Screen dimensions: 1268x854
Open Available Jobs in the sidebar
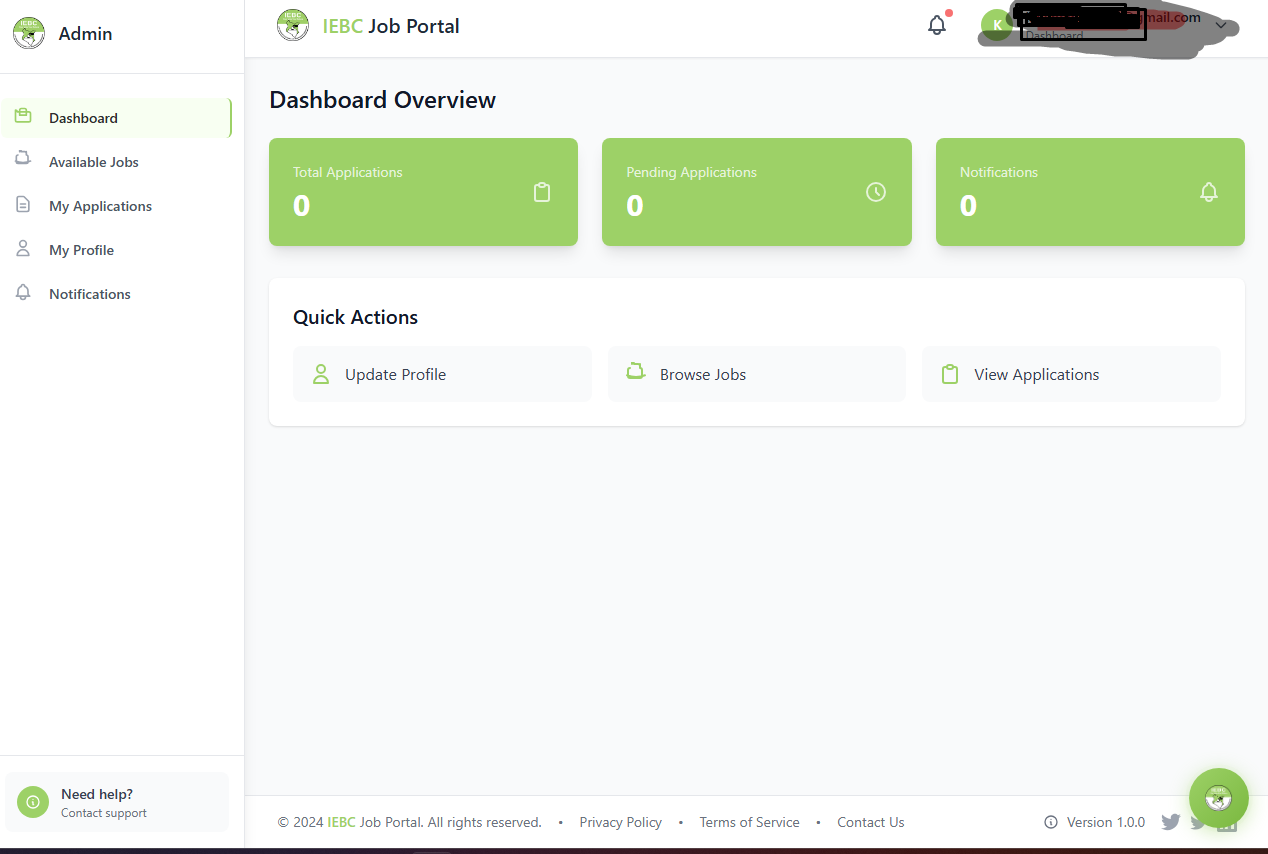coord(94,162)
